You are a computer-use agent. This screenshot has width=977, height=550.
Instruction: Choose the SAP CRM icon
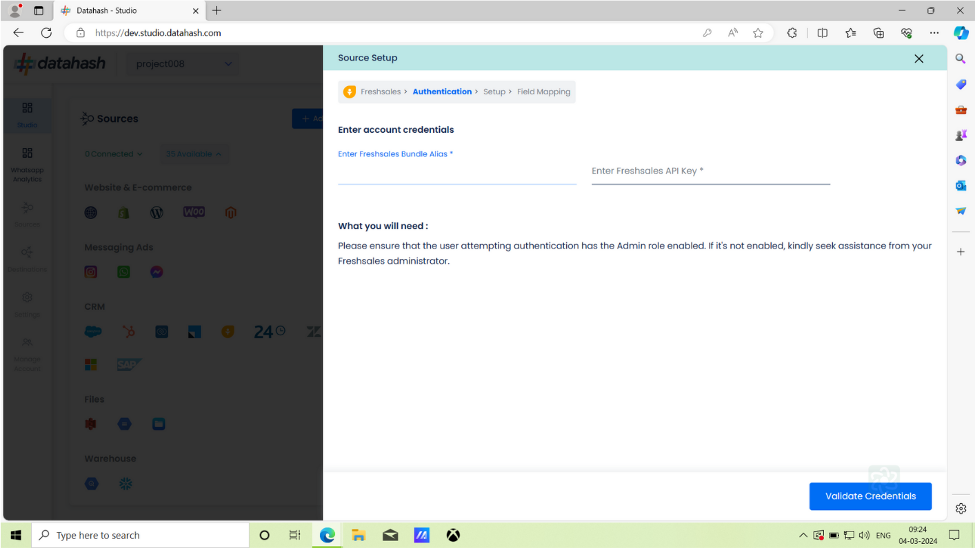coord(129,364)
